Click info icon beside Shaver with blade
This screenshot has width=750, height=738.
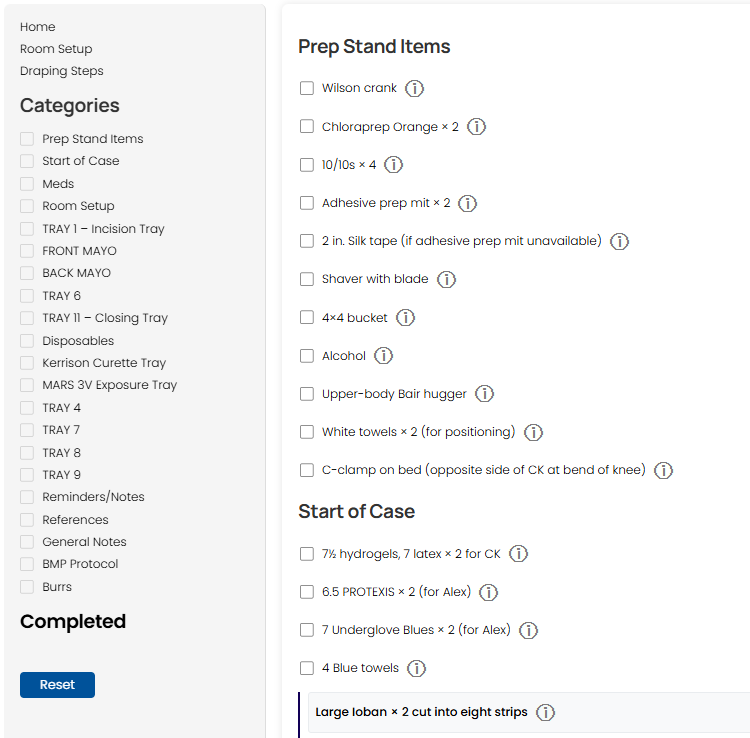(447, 279)
